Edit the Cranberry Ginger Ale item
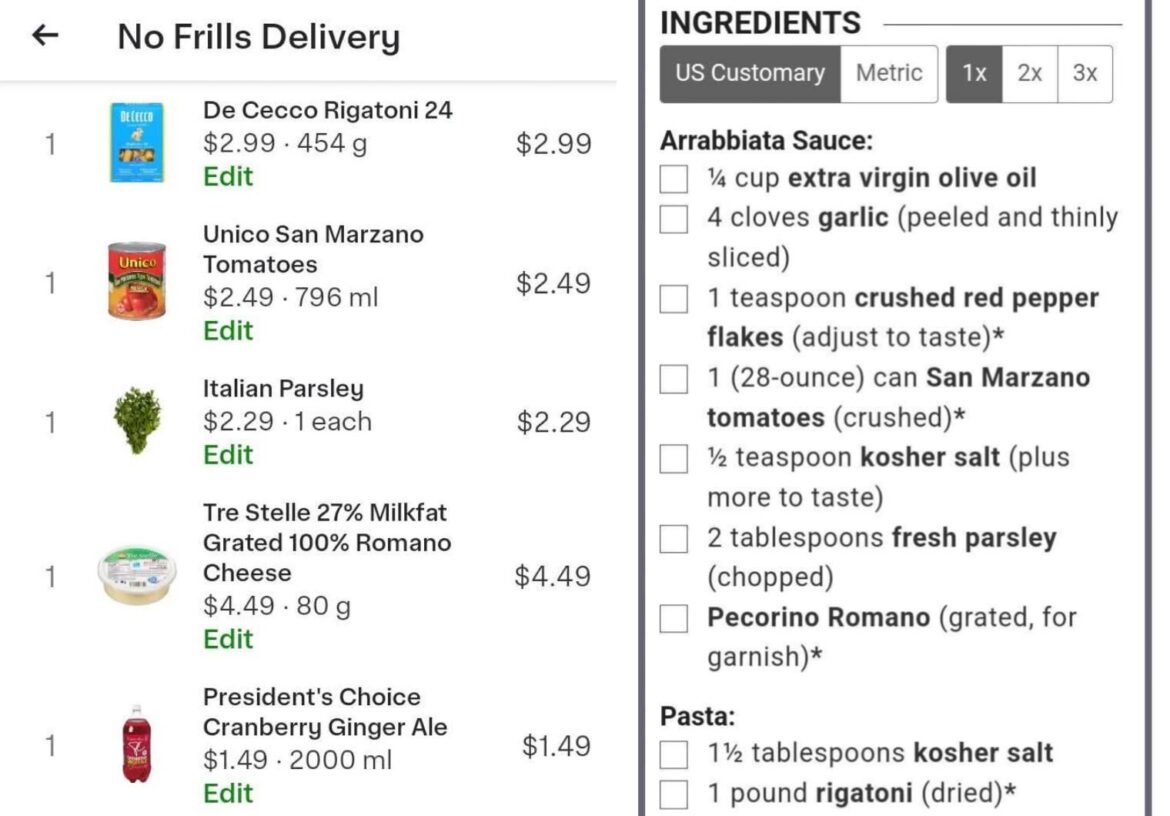Image resolution: width=1170 pixels, height=816 pixels. (228, 794)
